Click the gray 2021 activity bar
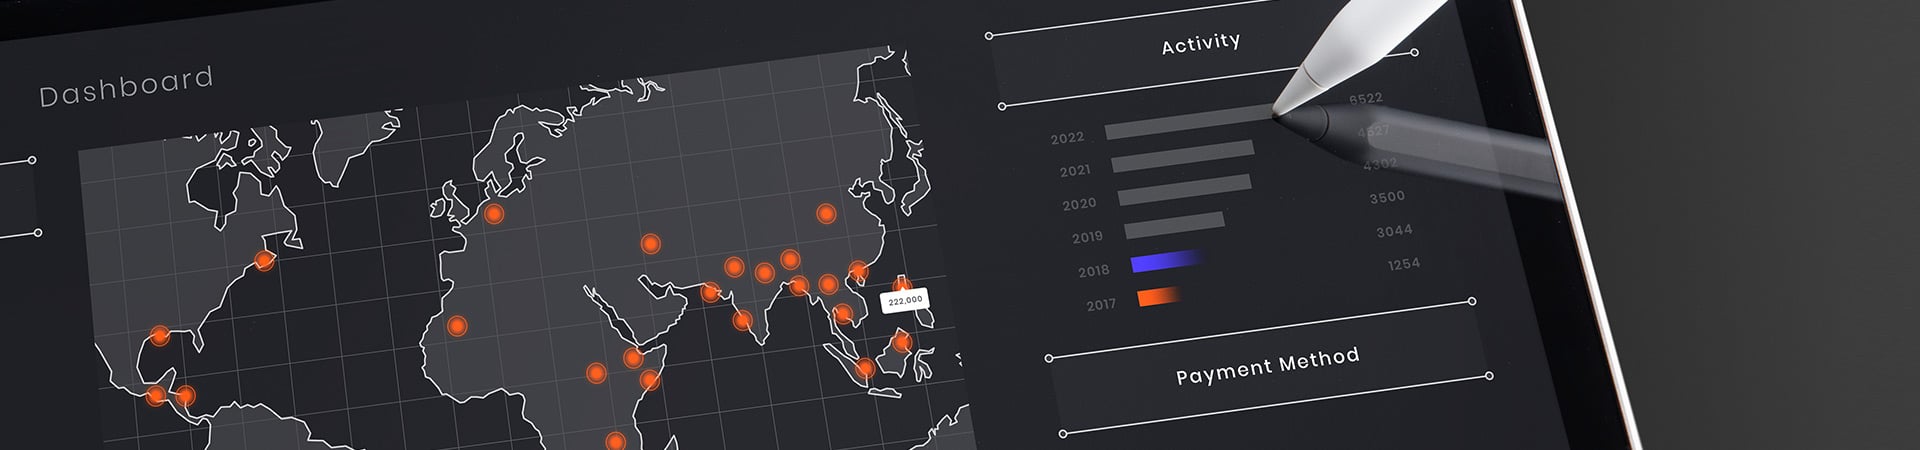The height and width of the screenshot is (450, 1920). click(1182, 157)
